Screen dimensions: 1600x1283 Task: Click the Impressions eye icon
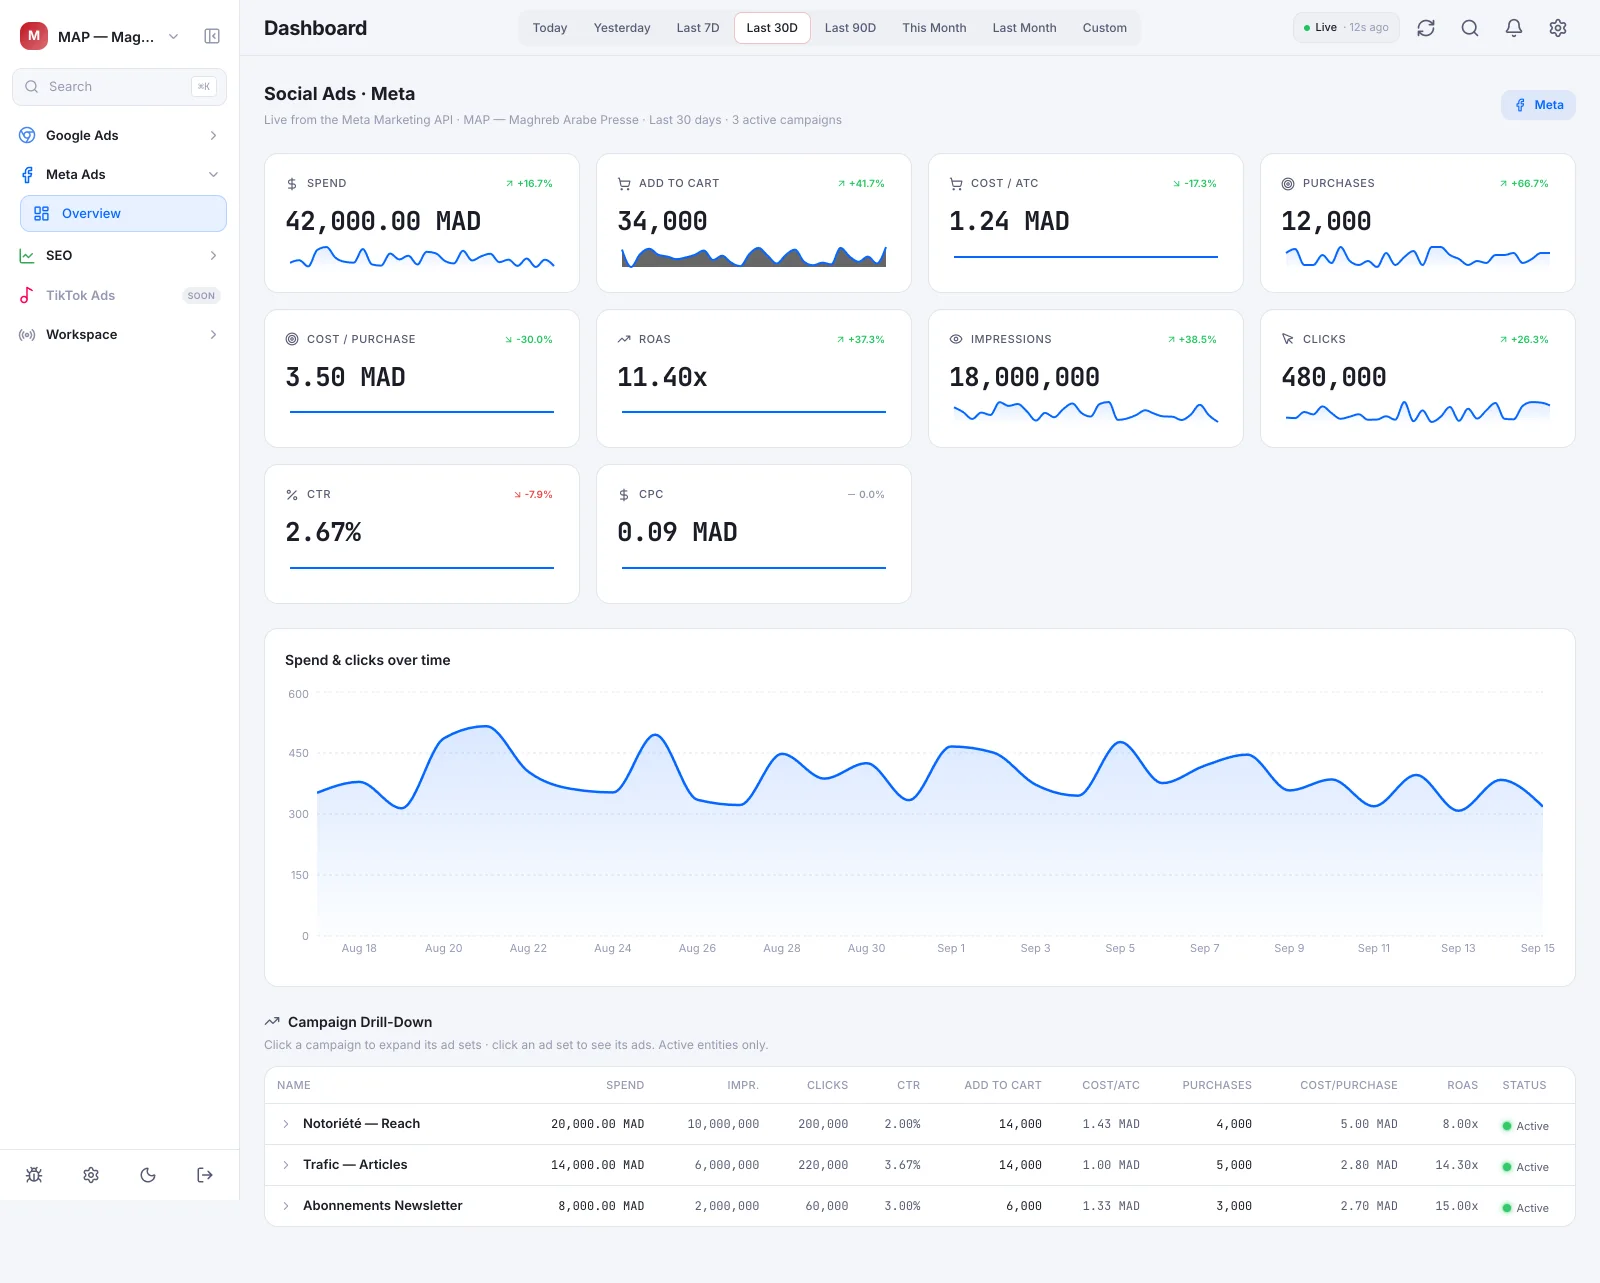coord(956,339)
